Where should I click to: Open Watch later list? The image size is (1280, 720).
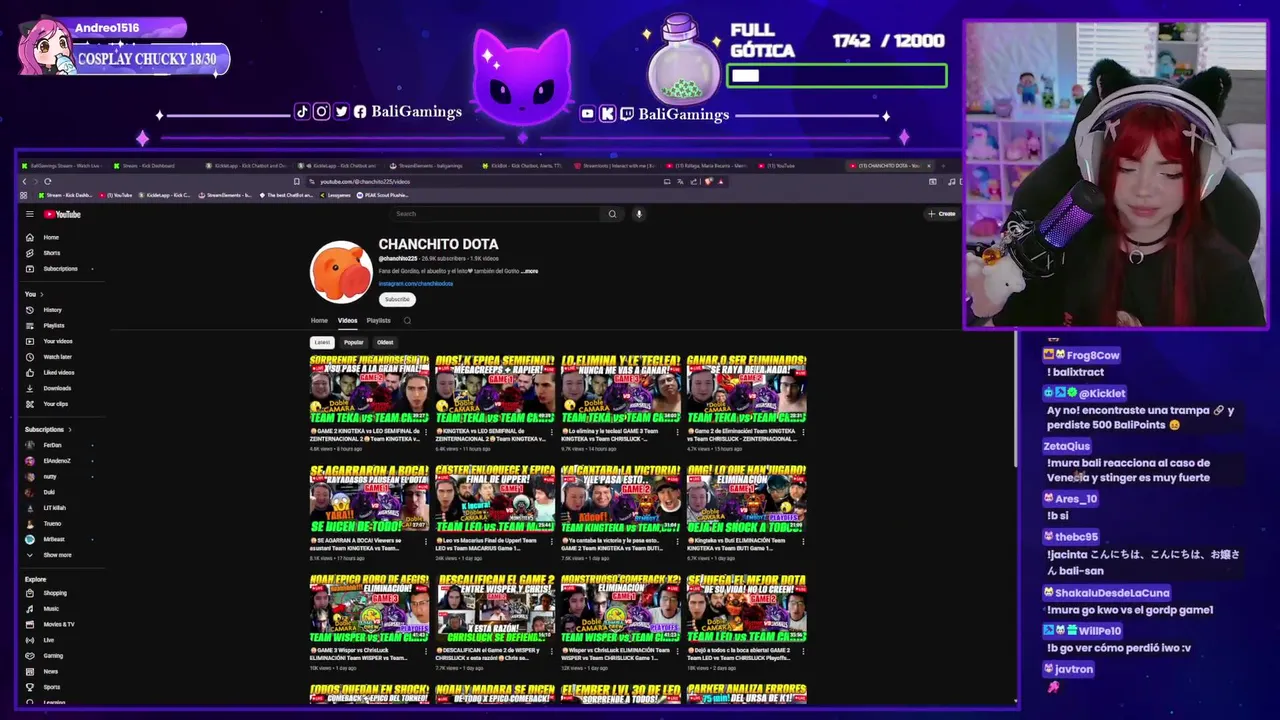pos(57,357)
